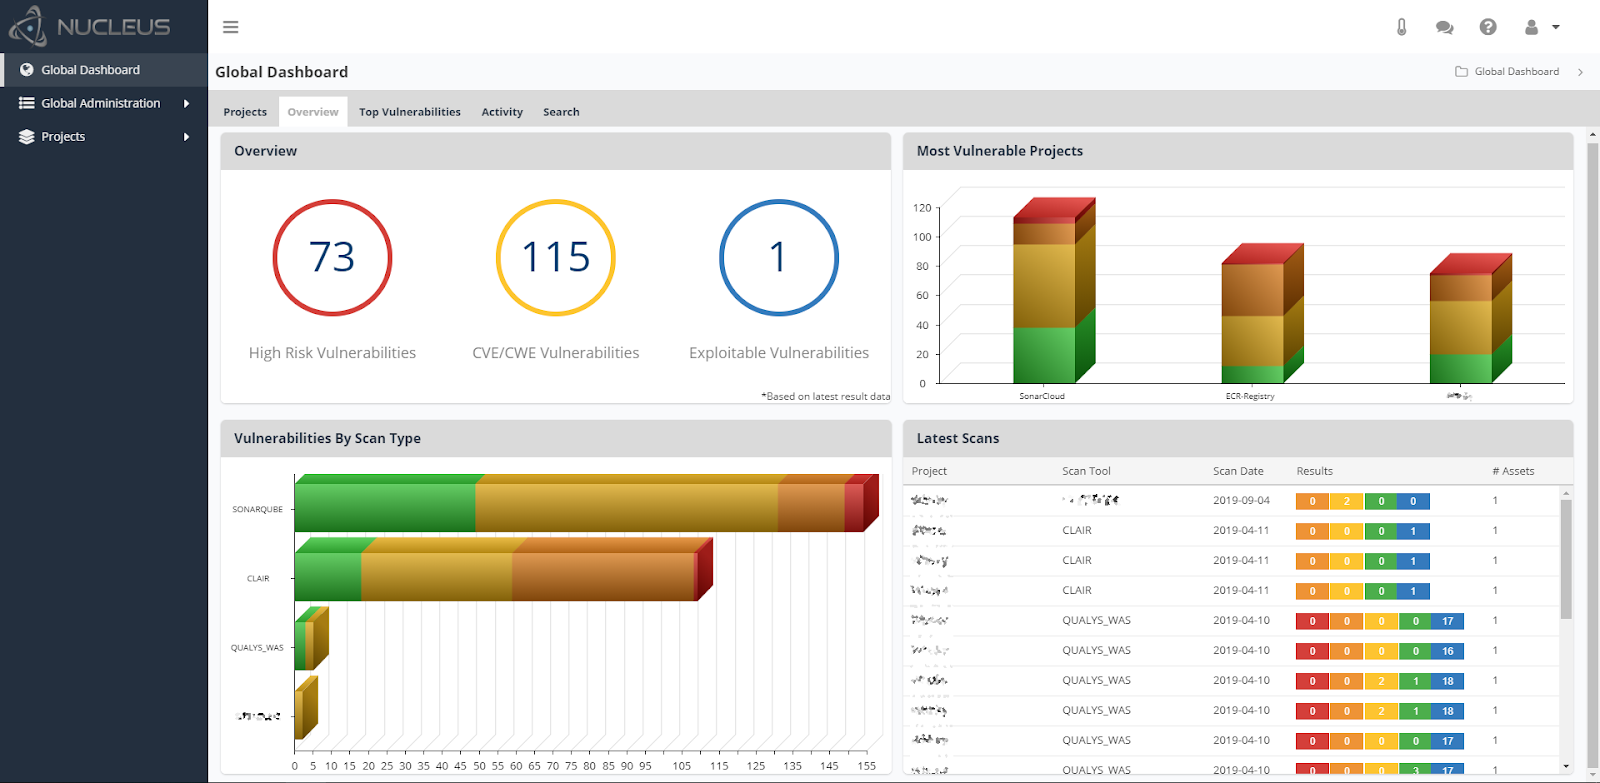Viewport: 1600px width, 783px height.
Task: Switch to the Top Vulnerabilities tab
Action: (410, 112)
